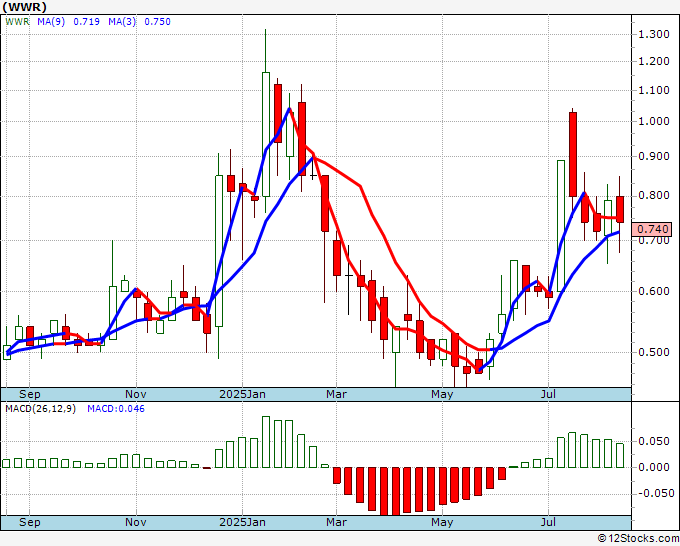Viewport: 680px width, 546px height.
Task: Click May on the MACD panel date axis
Action: (x=442, y=522)
